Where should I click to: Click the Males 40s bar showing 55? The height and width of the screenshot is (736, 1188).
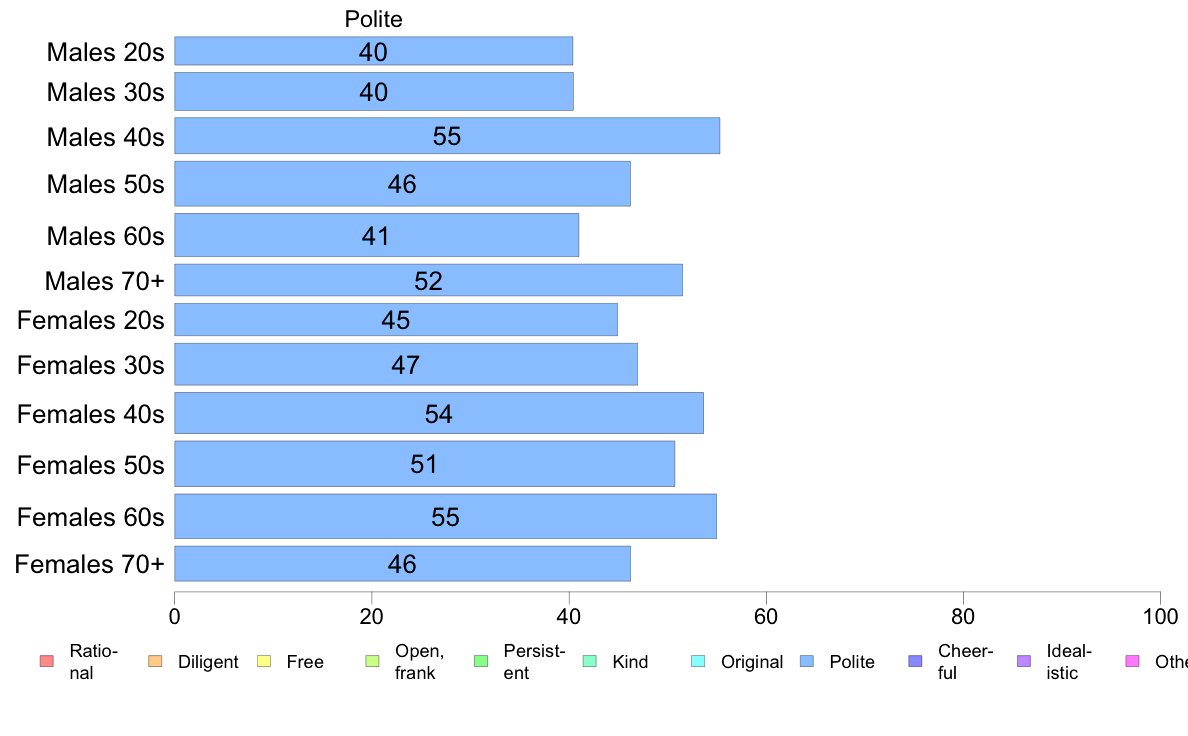pos(447,136)
